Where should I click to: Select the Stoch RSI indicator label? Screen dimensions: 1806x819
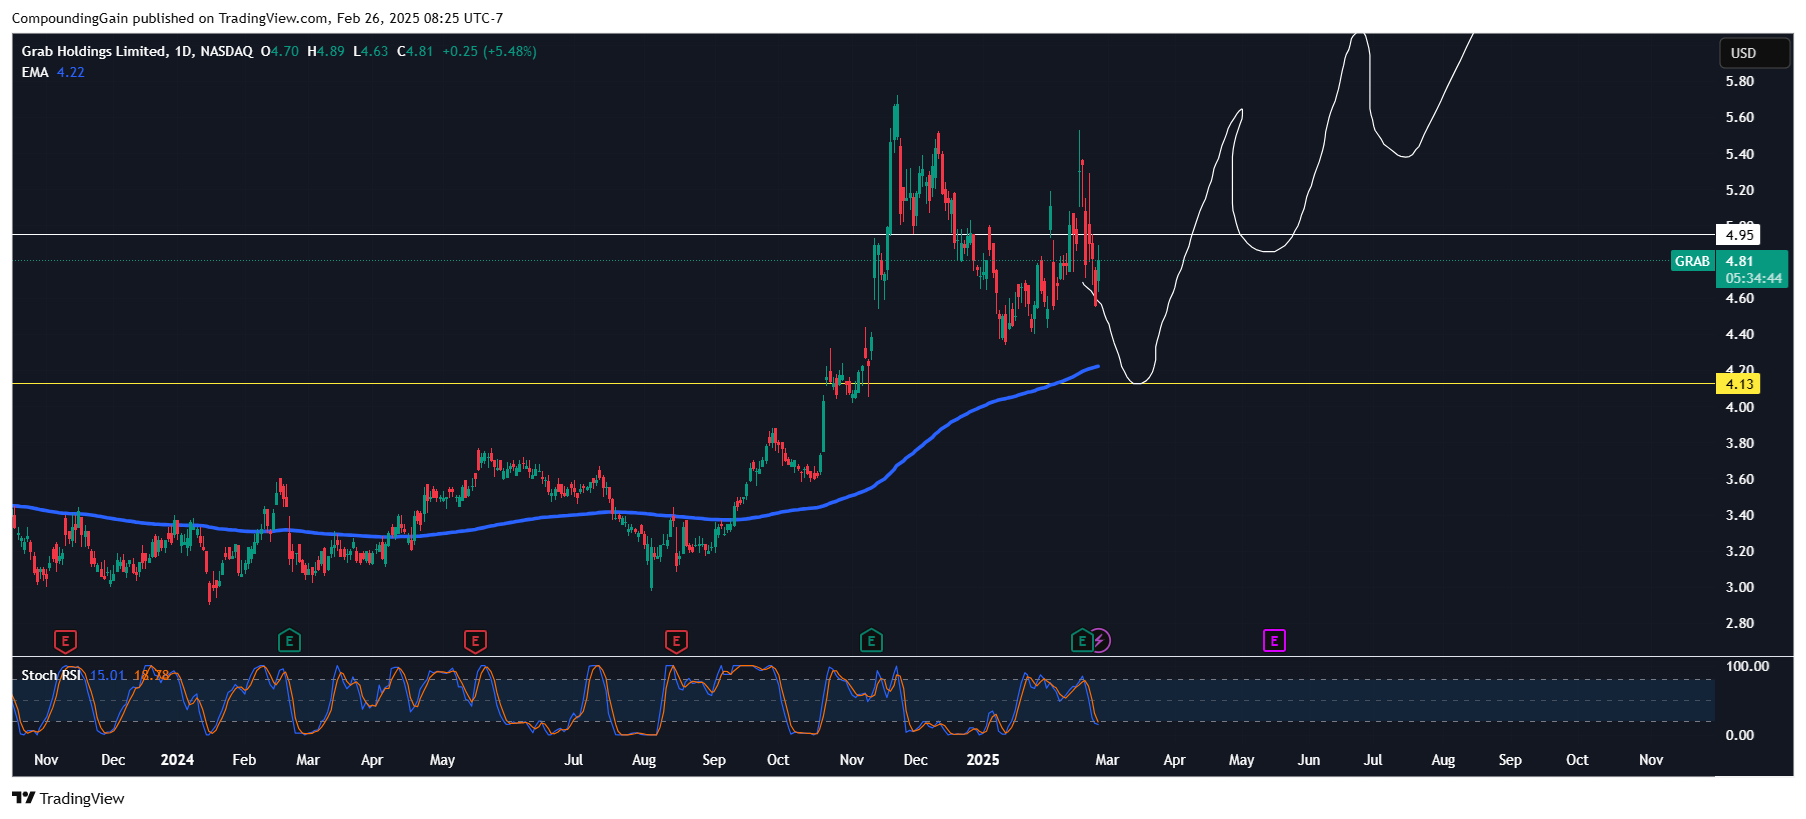click(51, 675)
